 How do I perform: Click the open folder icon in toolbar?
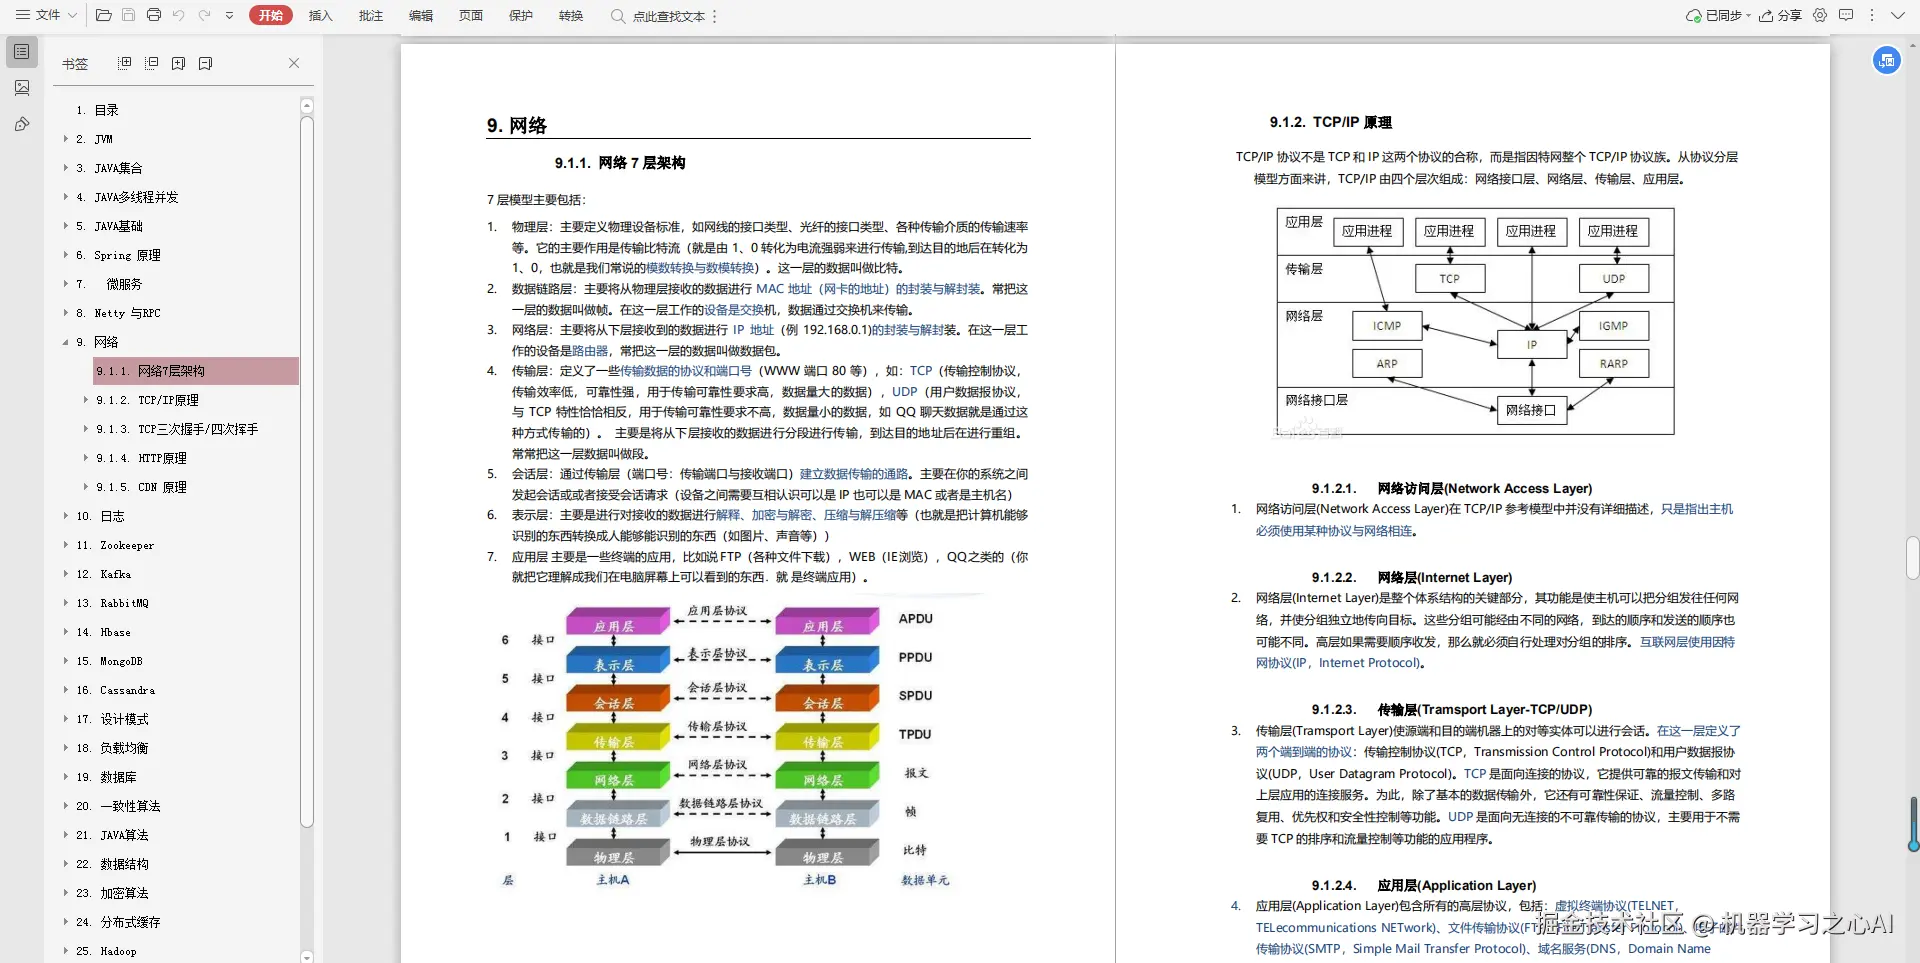point(103,15)
